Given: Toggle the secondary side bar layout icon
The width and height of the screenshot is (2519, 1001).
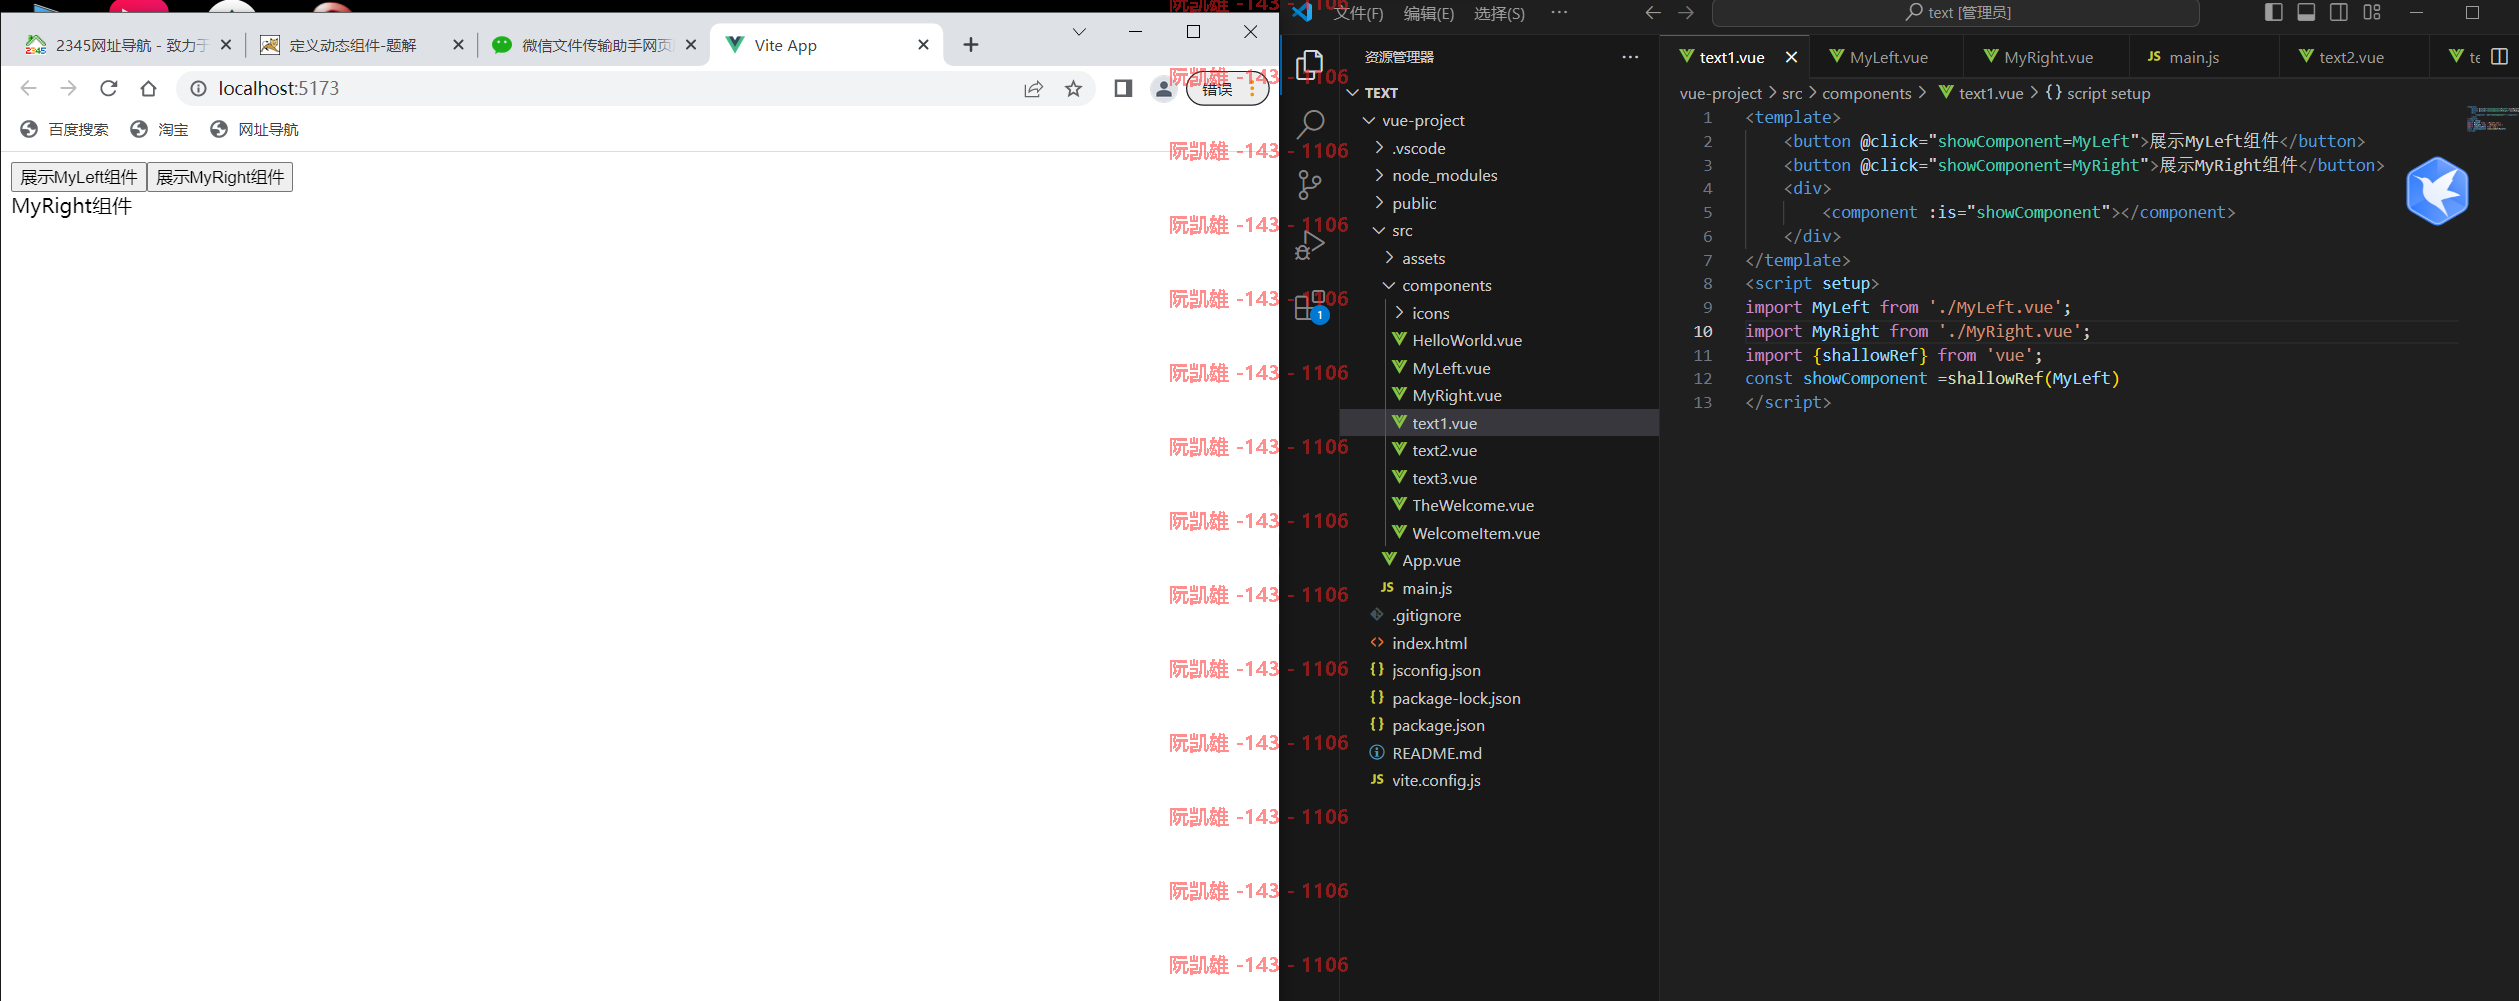Looking at the screenshot, I should [2339, 12].
